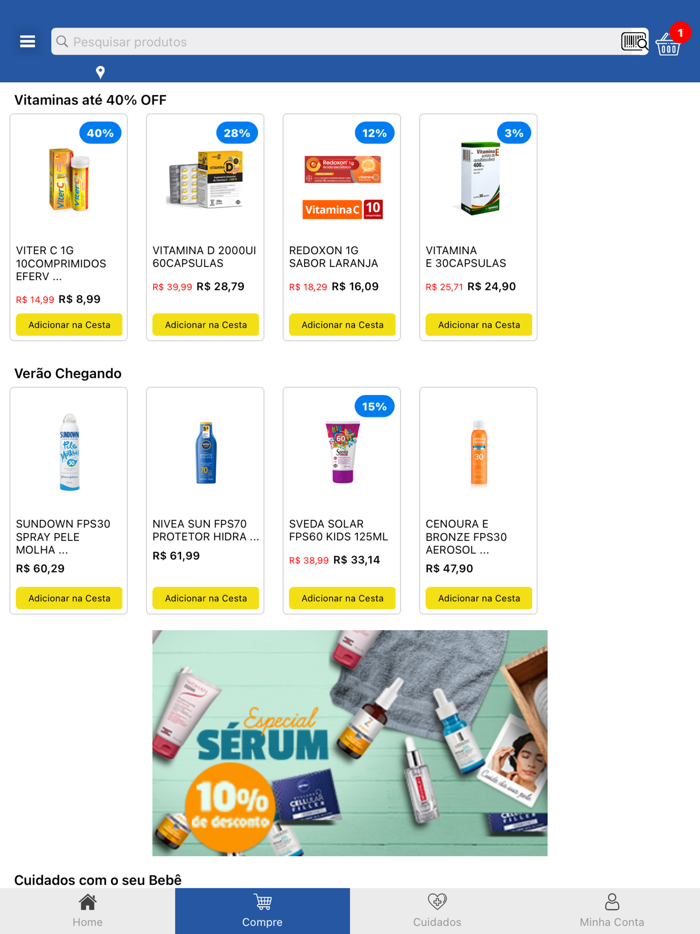
Task: Tap the location pin icon
Action: point(100,72)
